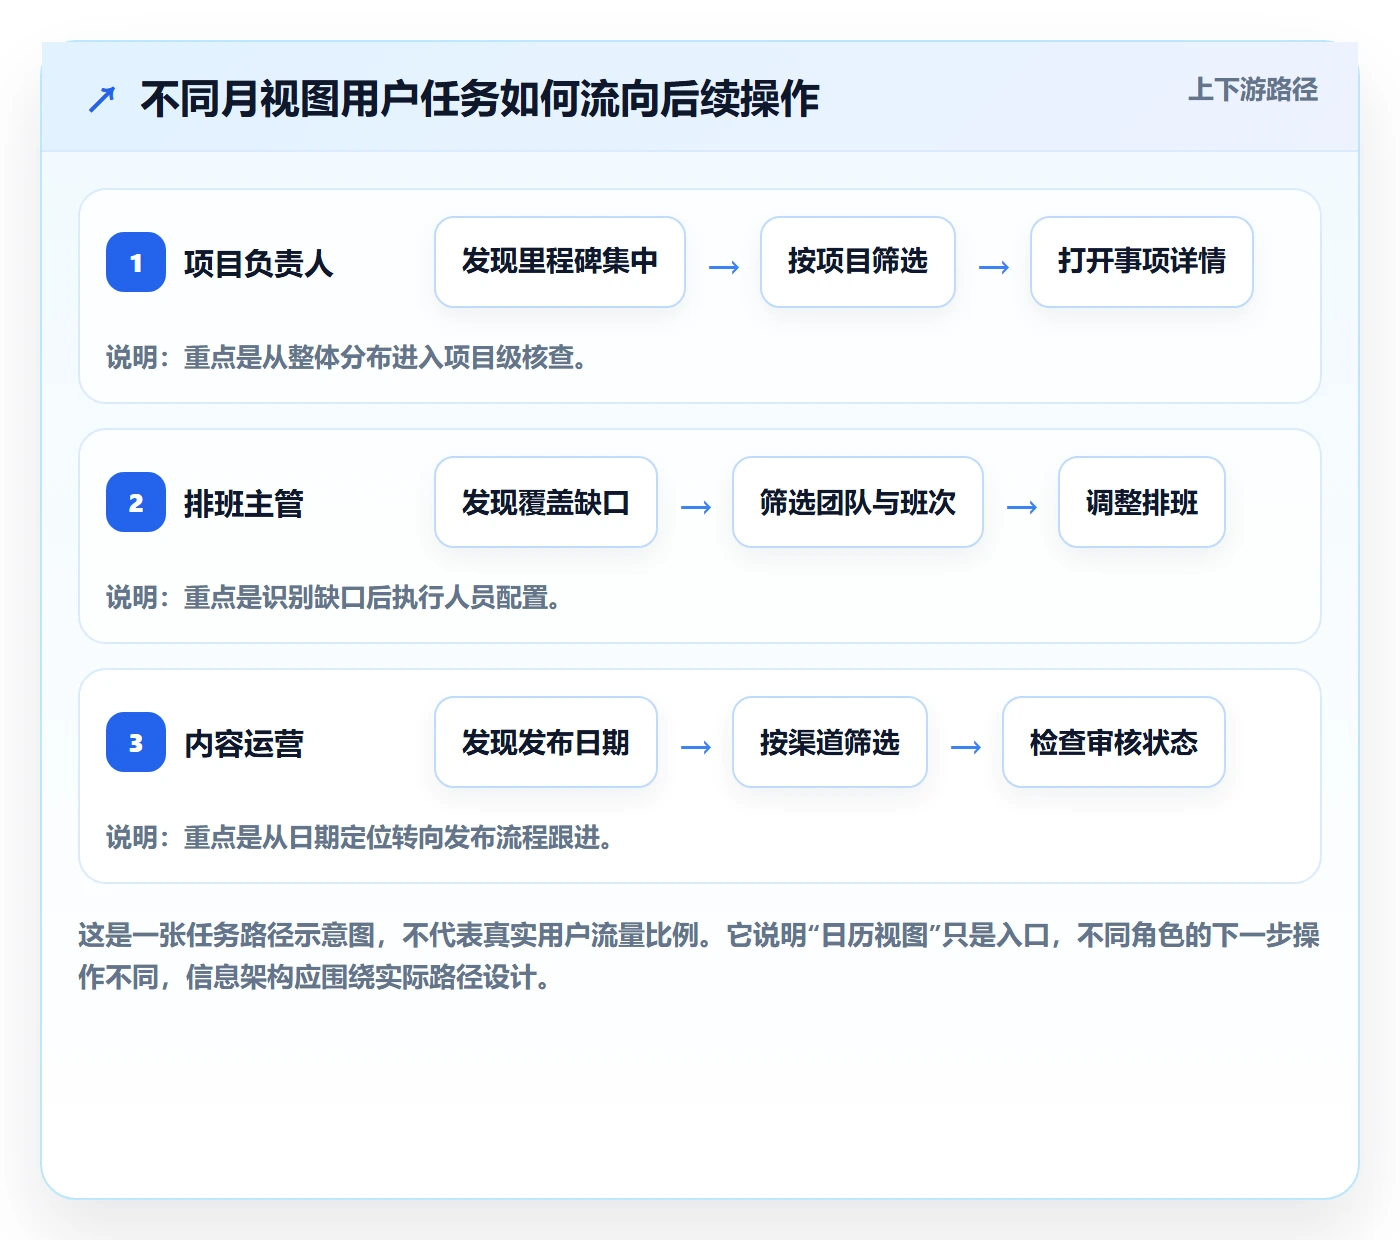Screen dimensions: 1400x1240
Task: Select the 发现覆盖缺口 step box
Action: tap(546, 502)
